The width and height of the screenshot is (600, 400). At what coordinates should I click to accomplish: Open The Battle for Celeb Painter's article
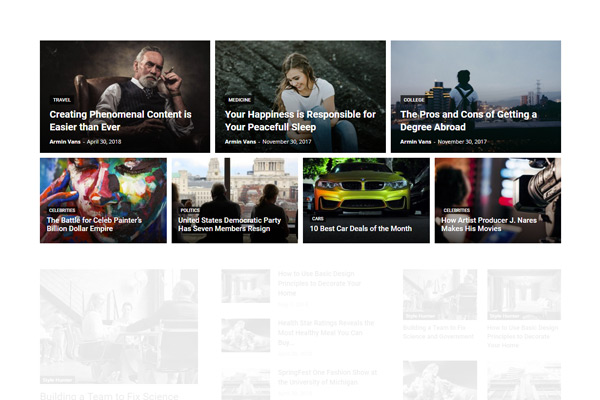[94, 224]
